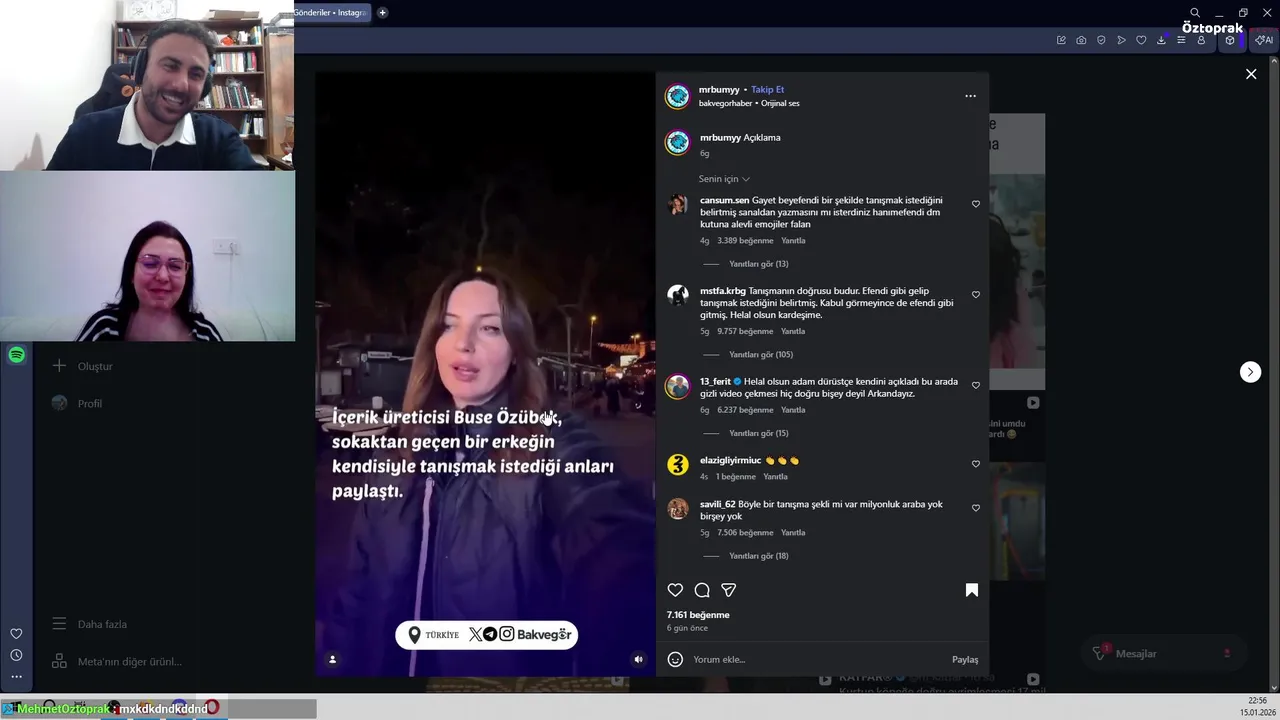Viewport: 1280px width, 720px height.
Task: Show tagged people icon on video
Action: click(x=332, y=659)
